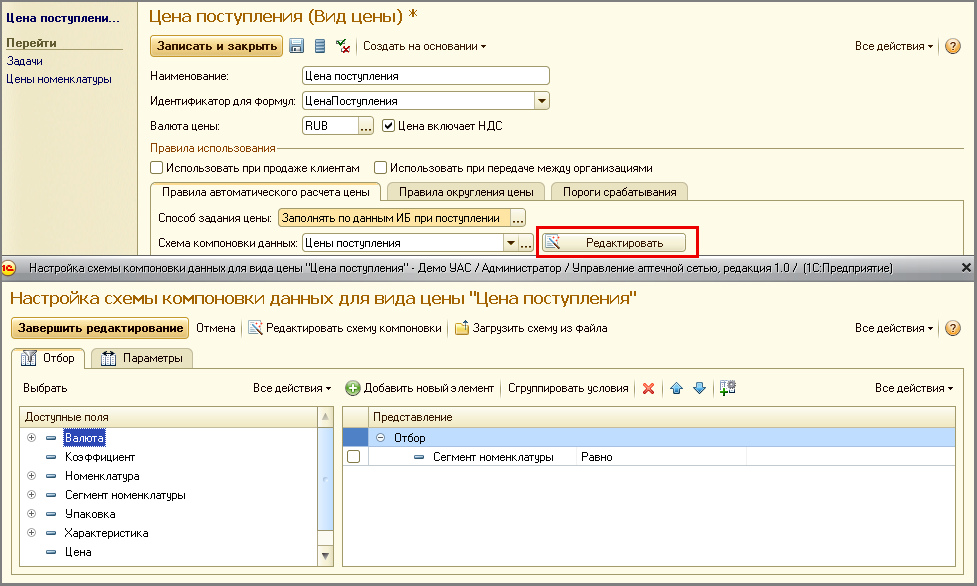Click the custom settings icon with gear

click(727, 388)
